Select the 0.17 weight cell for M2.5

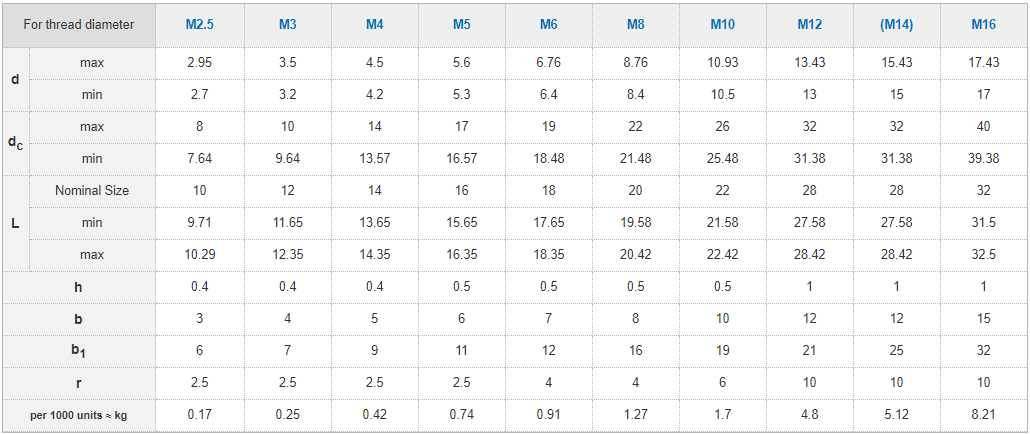201,415
